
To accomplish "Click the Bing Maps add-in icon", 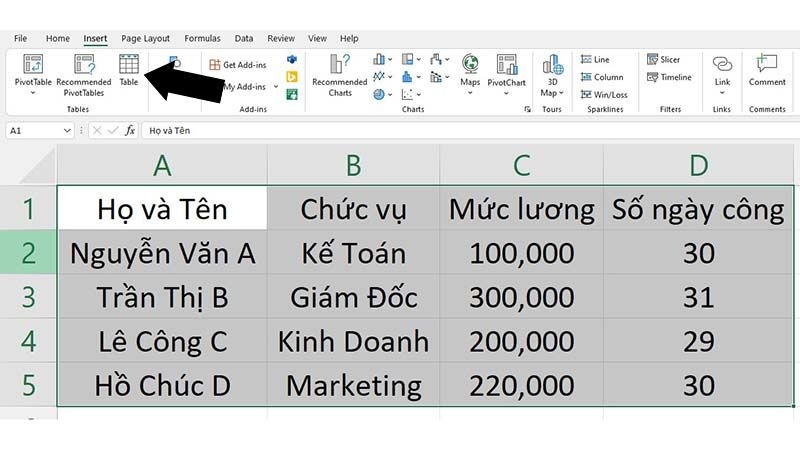I will (x=292, y=77).
